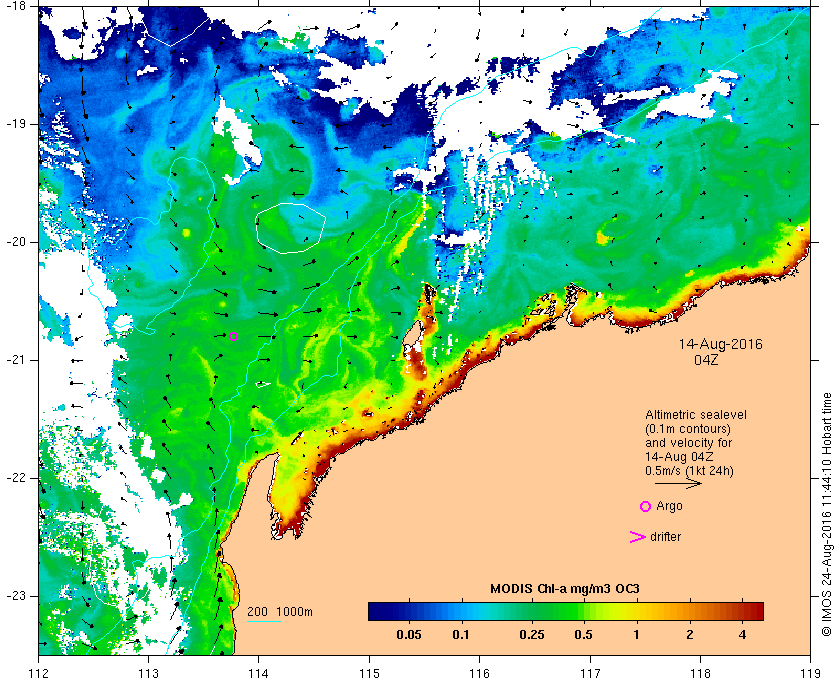
Task: Click the 'Altimetric sealevel' legend text
Action: 696,415
